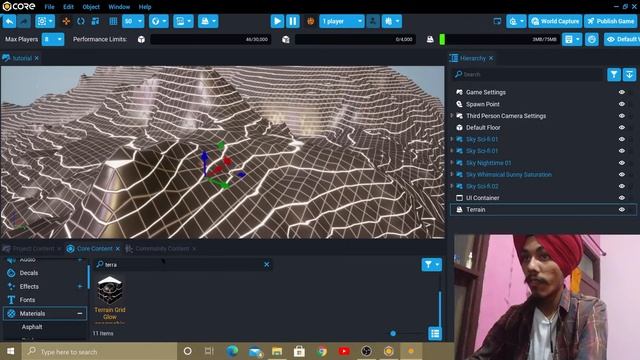The width and height of the screenshot is (640, 360).
Task: Select the Translate (move) tool
Action: tap(66, 21)
